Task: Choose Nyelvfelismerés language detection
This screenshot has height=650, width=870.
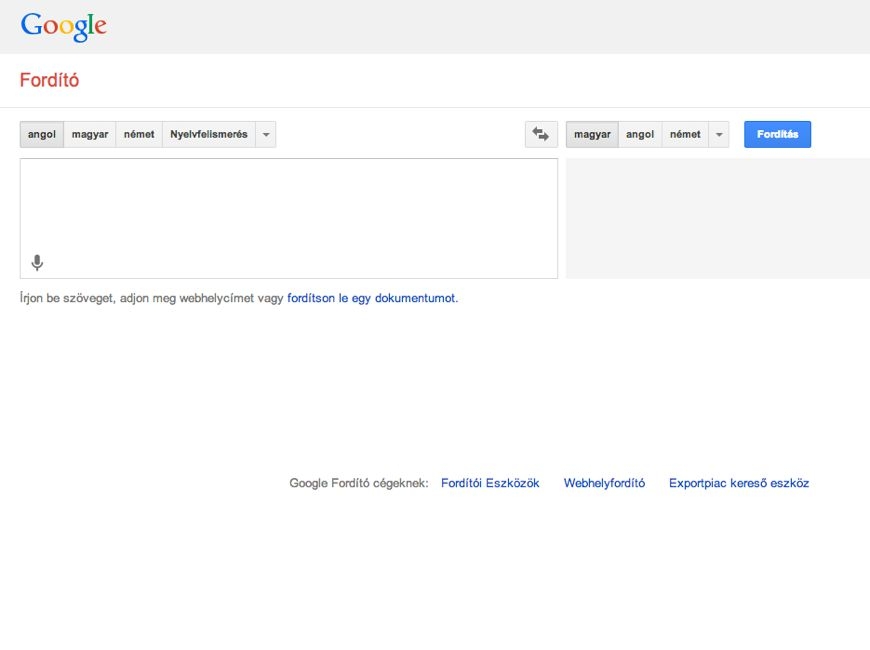Action: coord(209,134)
